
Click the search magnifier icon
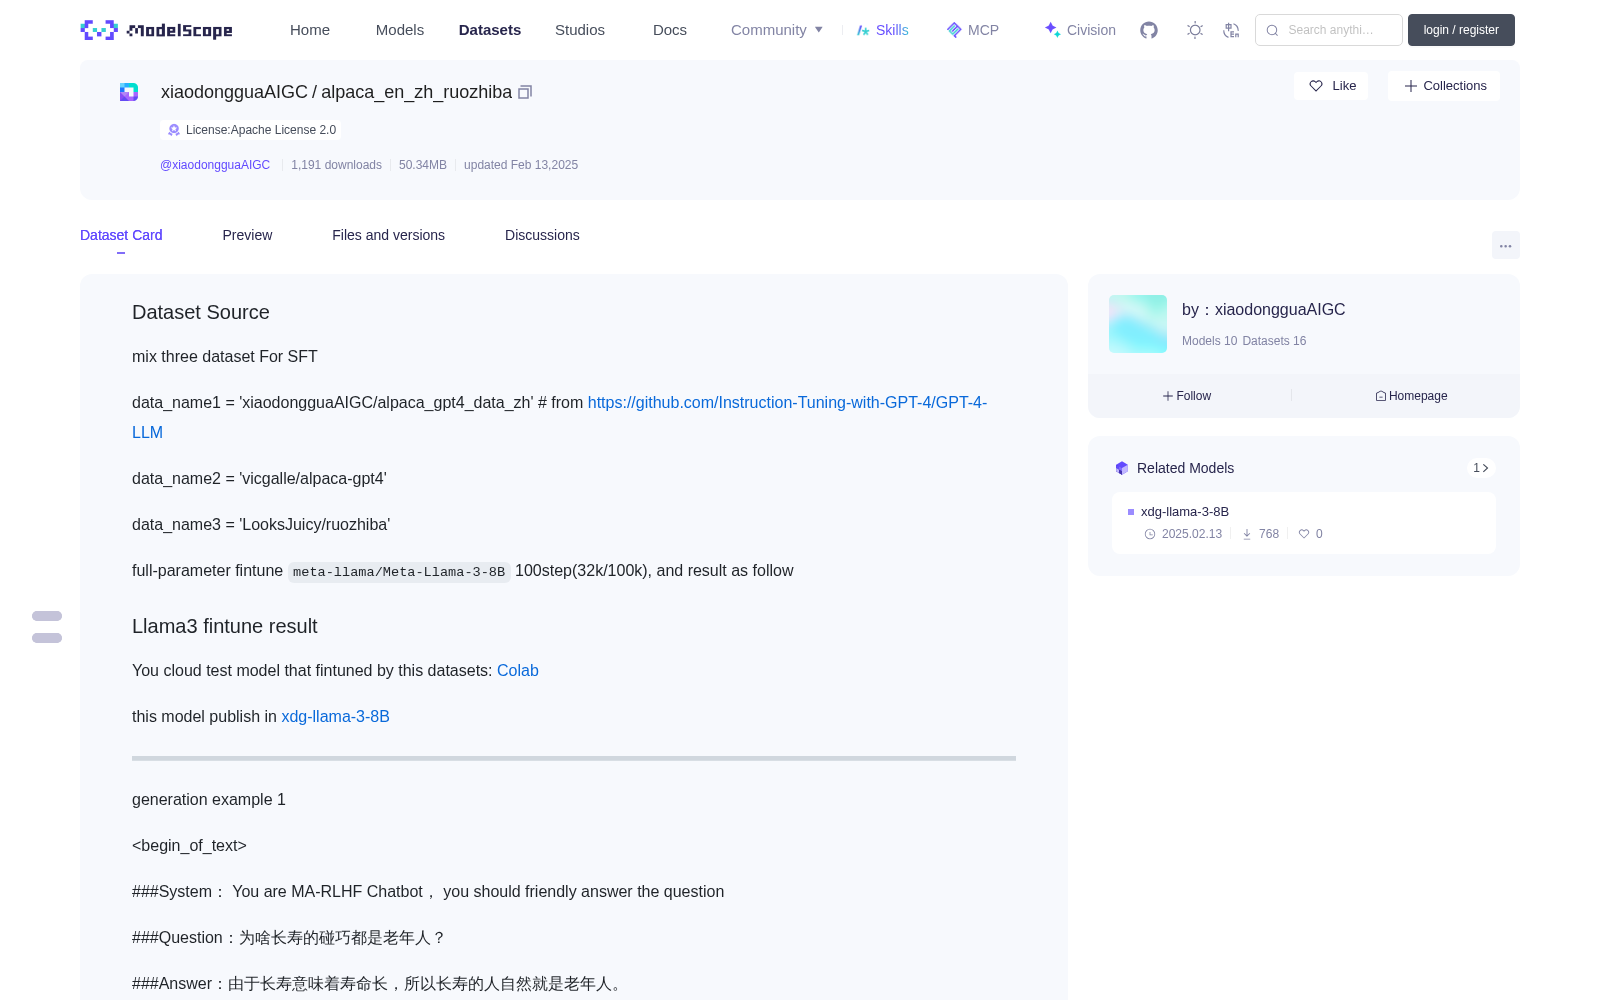(1273, 30)
